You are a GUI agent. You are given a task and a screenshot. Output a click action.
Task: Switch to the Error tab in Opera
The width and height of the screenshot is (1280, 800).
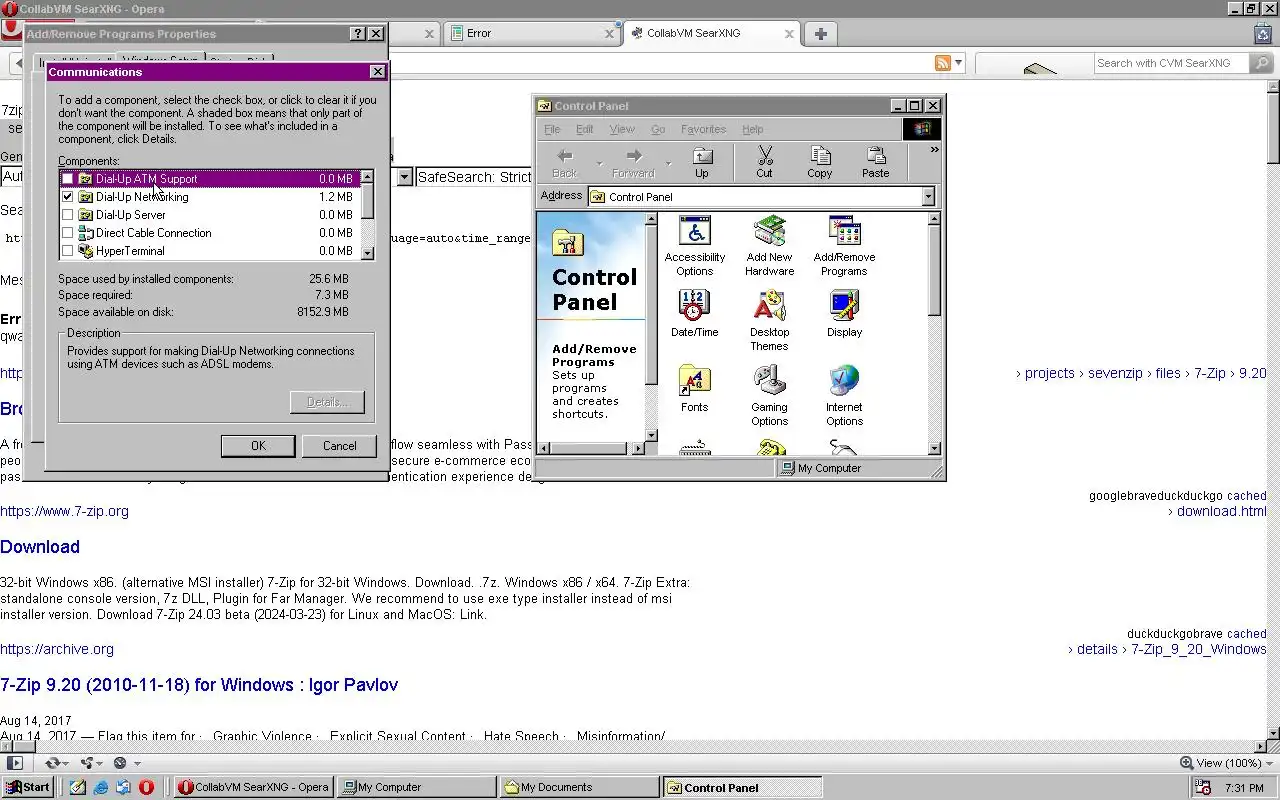(x=530, y=33)
